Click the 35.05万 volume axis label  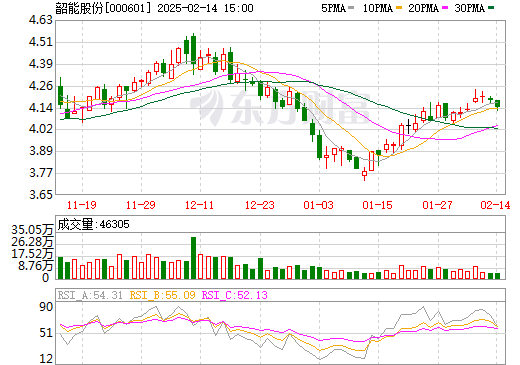32,230
